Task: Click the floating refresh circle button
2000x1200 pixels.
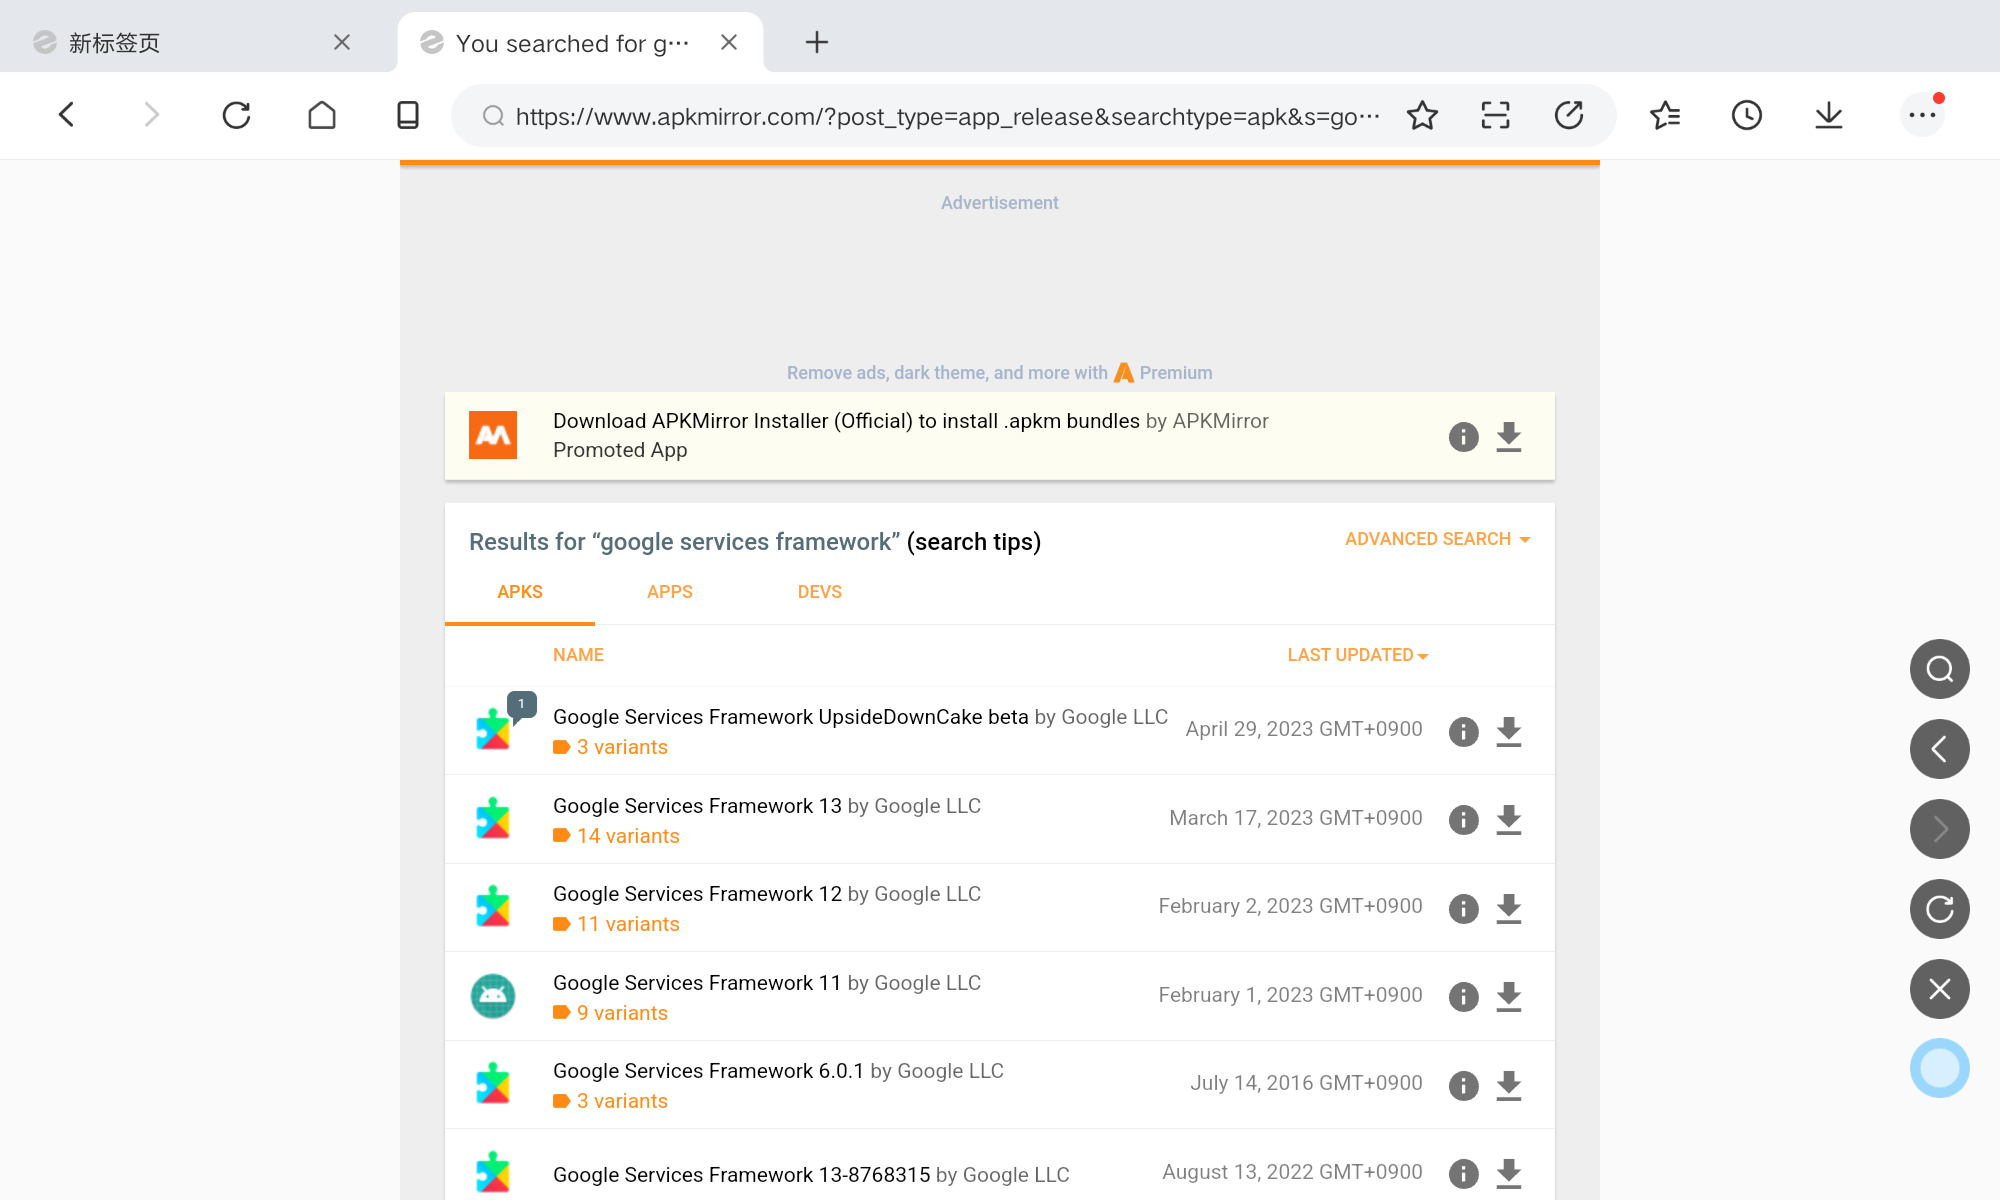Action: coord(1939,909)
